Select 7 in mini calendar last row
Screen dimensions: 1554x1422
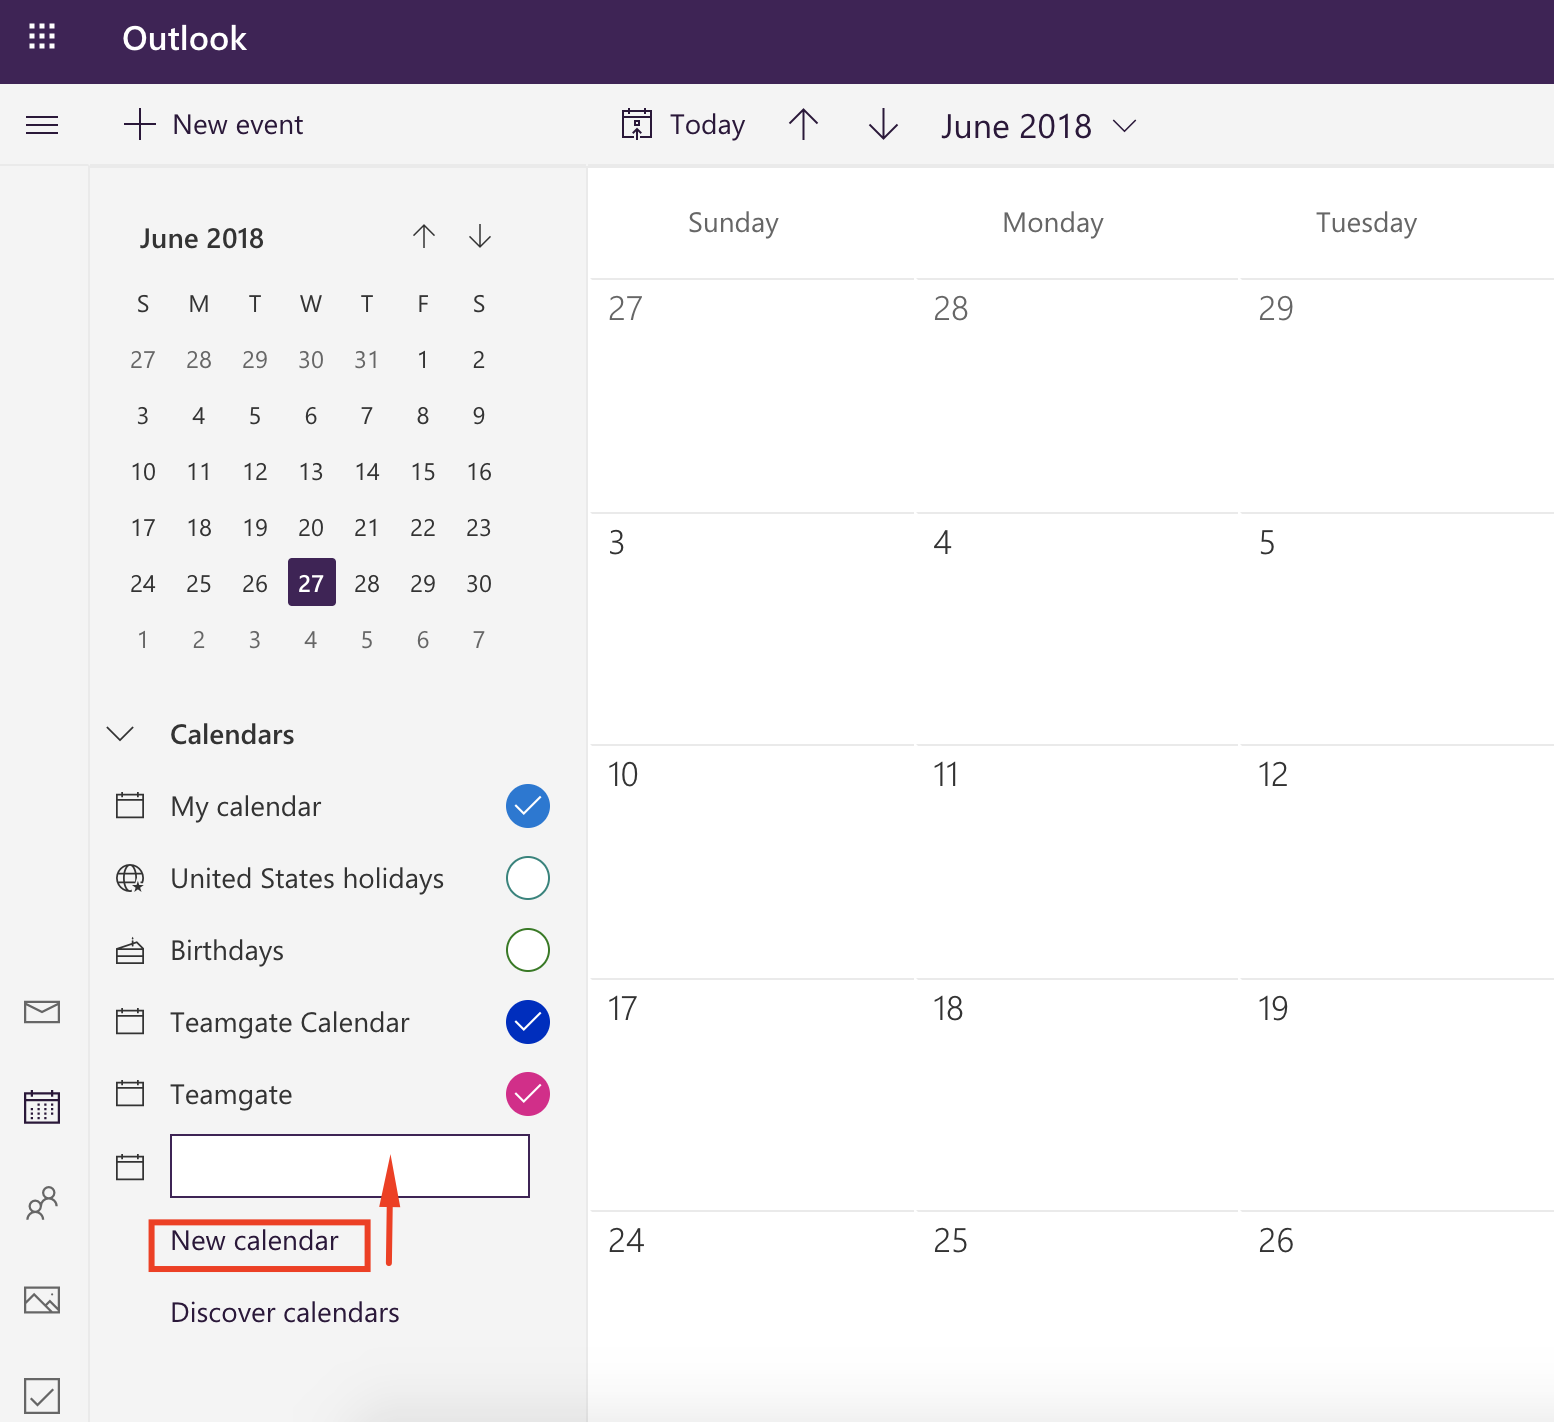pyautogui.click(x=479, y=640)
